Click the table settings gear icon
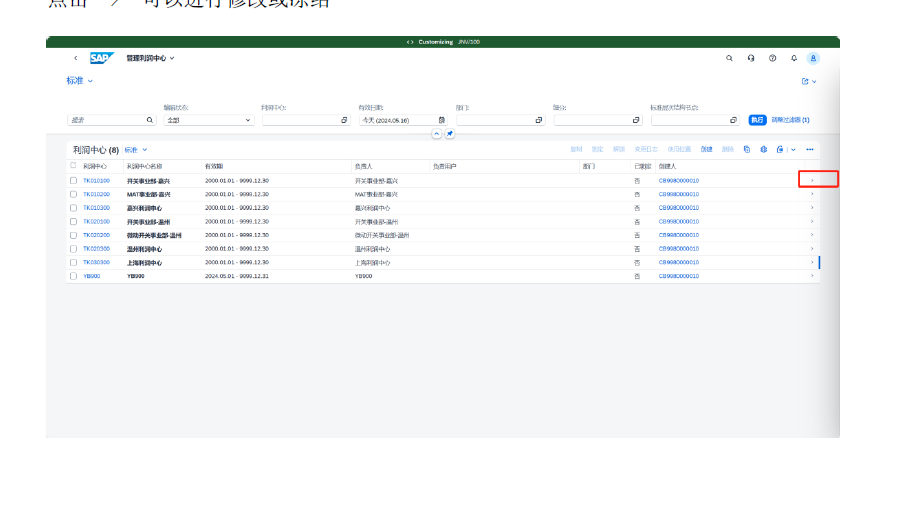This screenshot has width=915, height=520. (x=763, y=149)
